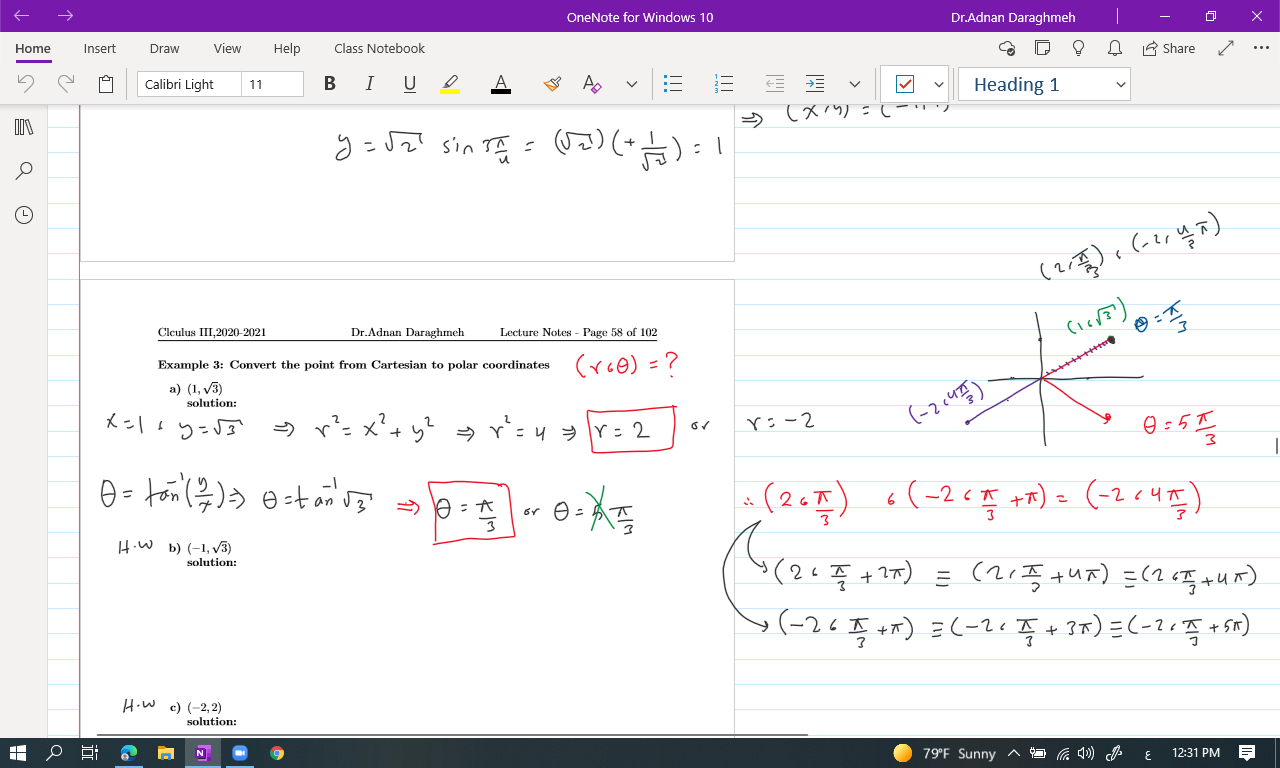Open the clipboard Paste icon
The height and width of the screenshot is (768, 1280).
(106, 84)
